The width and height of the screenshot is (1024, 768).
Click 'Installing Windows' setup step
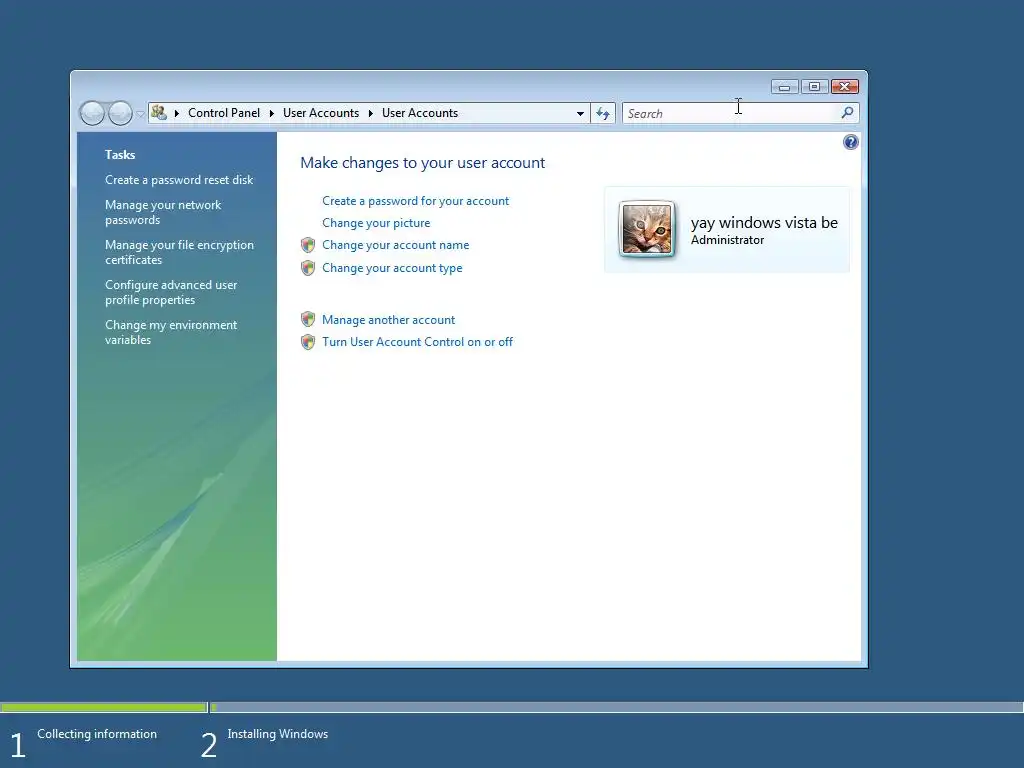(x=278, y=734)
